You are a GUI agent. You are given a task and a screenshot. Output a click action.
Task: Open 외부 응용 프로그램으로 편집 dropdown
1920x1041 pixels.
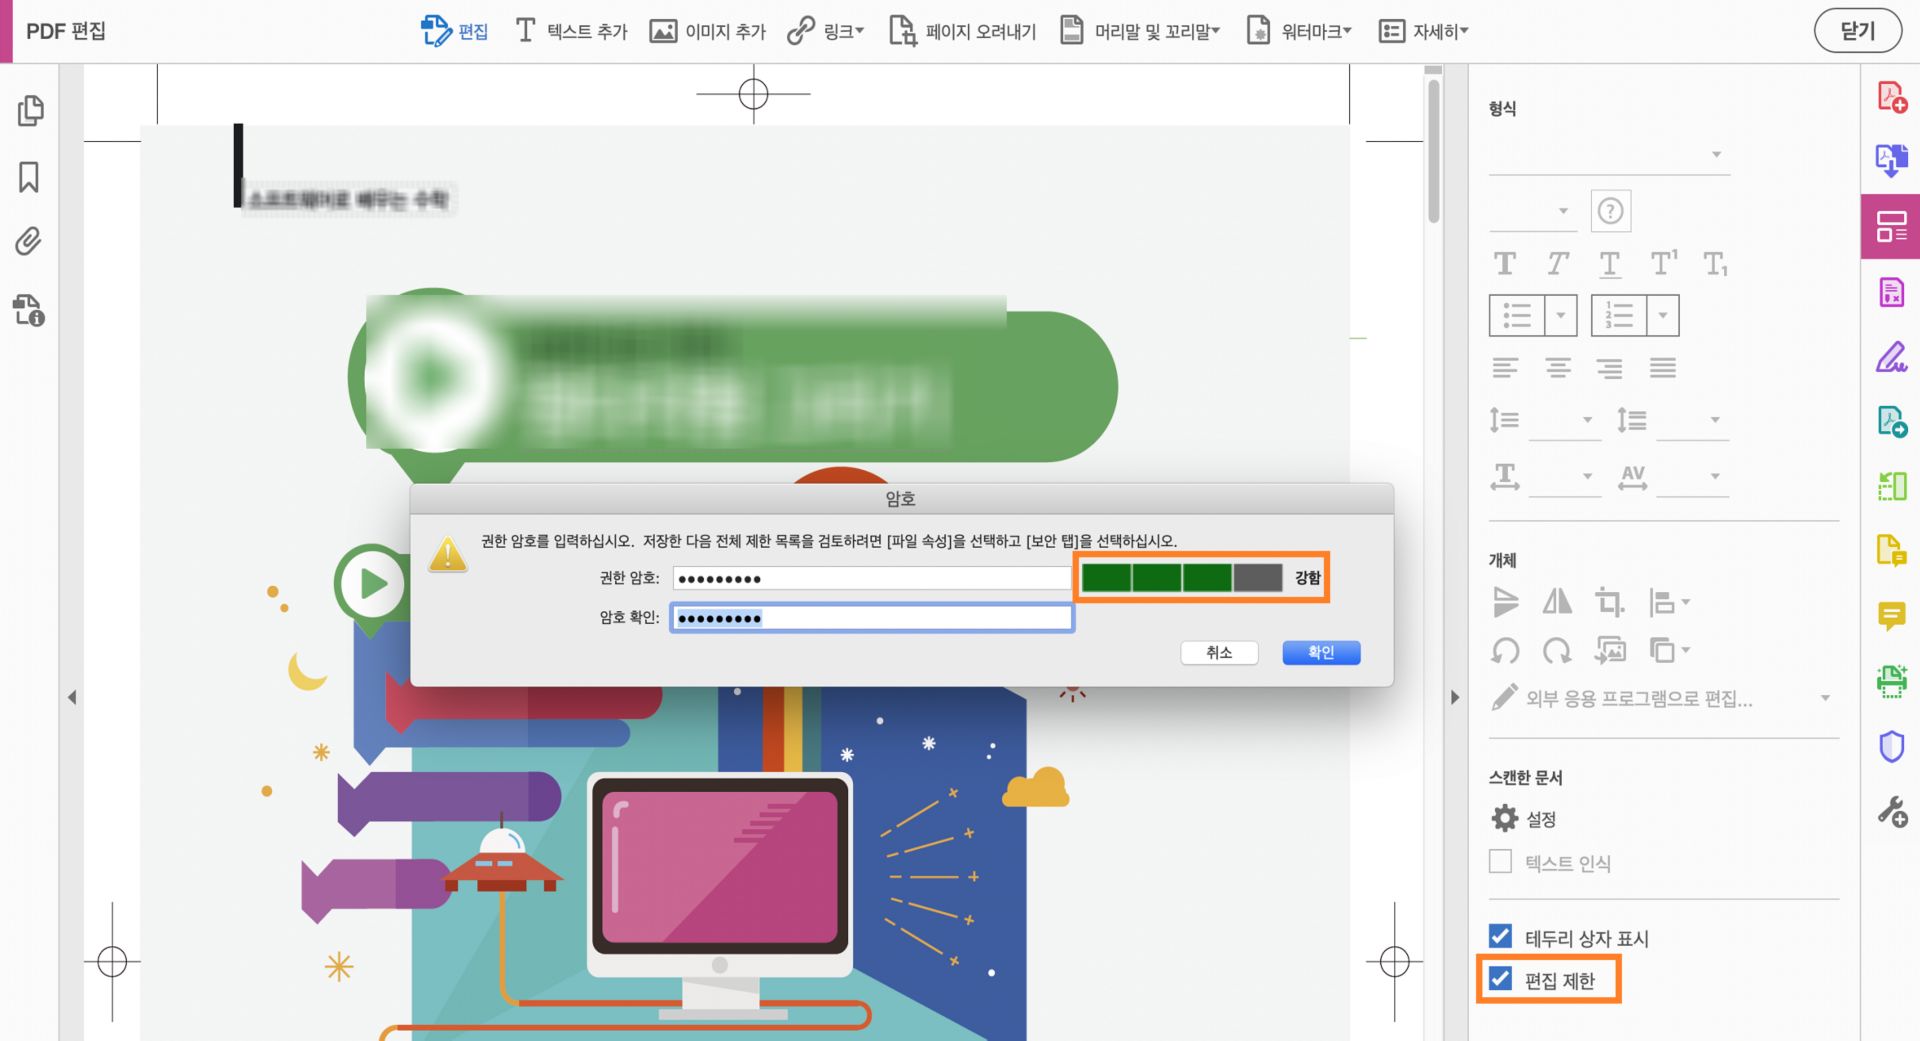1660,698
